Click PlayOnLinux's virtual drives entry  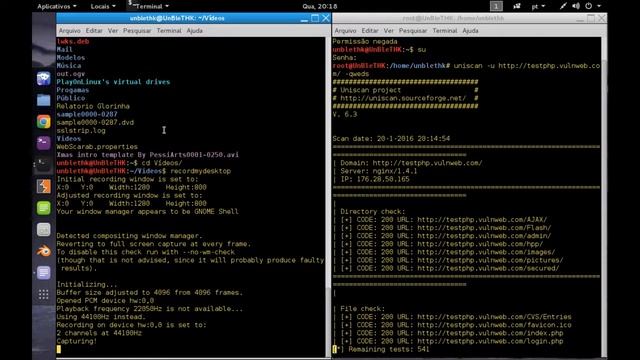pos(113,82)
